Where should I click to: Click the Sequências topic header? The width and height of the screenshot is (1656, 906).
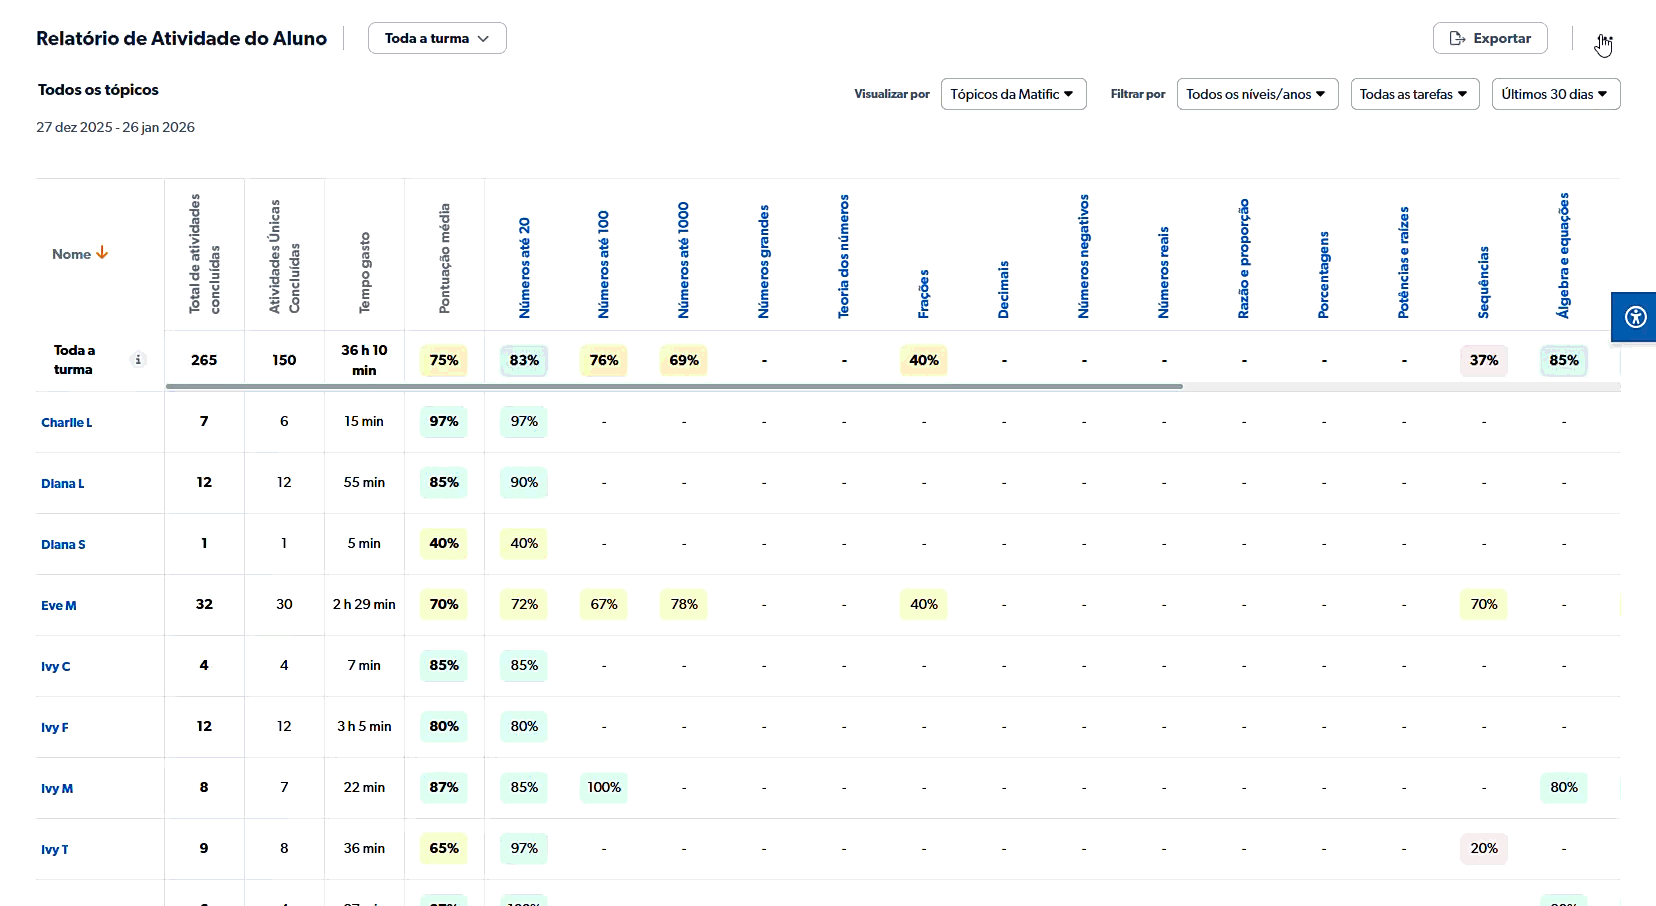[1484, 282]
